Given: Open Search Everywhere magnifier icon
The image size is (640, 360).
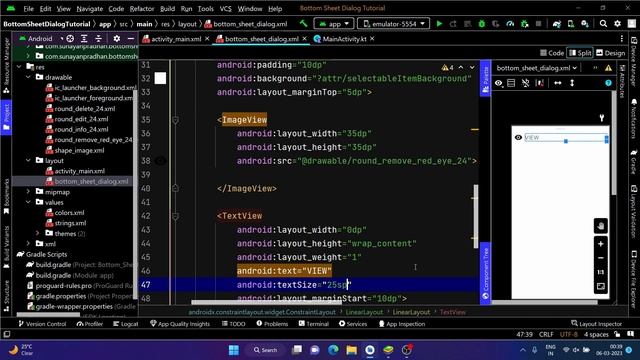Looking at the screenshot, I should 603,24.
